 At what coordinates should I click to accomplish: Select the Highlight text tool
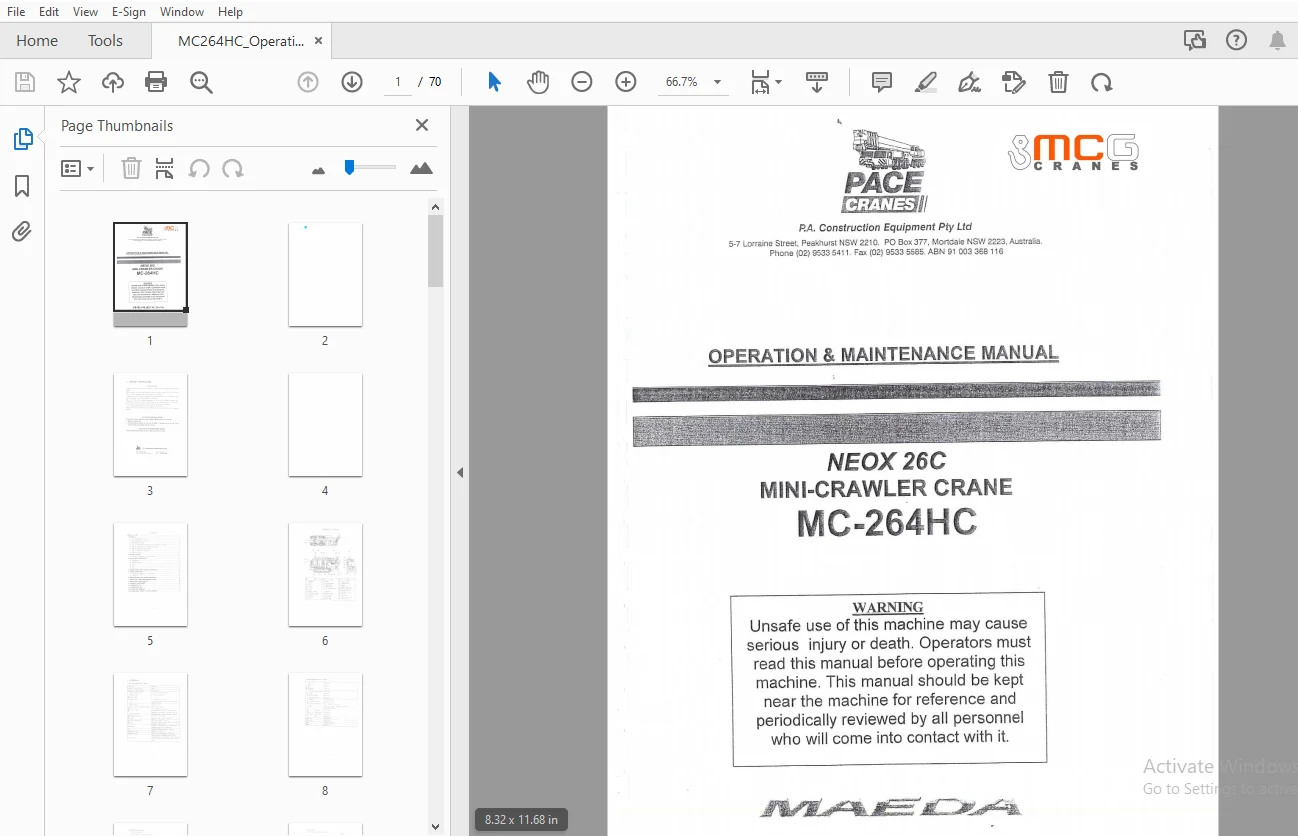pos(926,82)
